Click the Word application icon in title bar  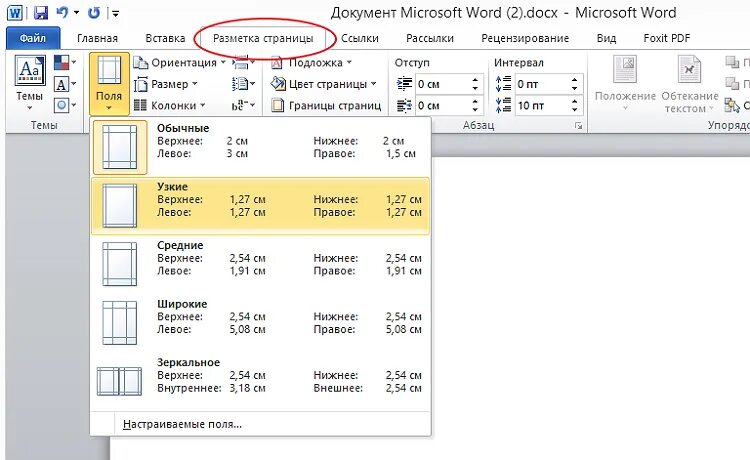(x=15, y=13)
